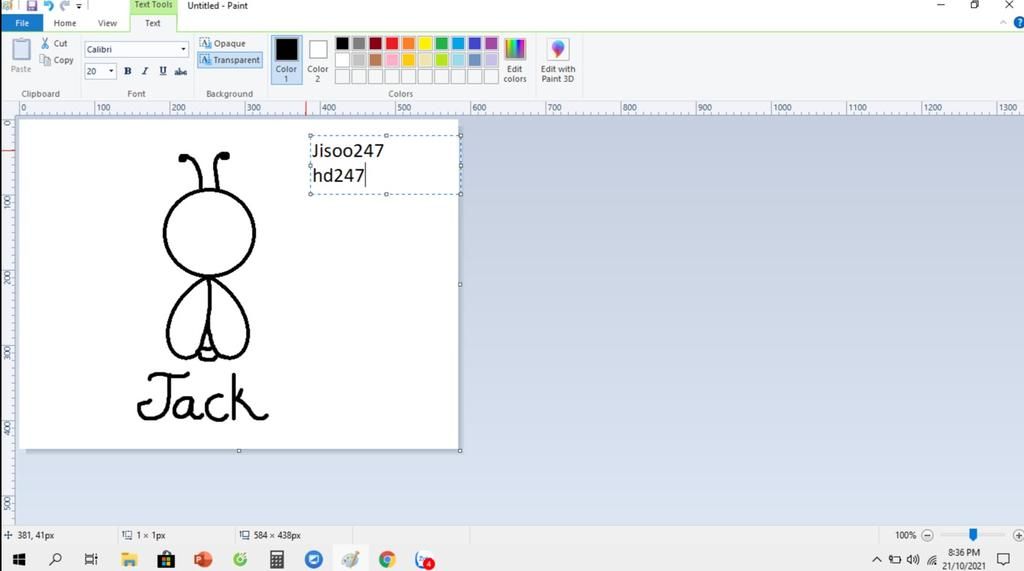Click the zoom slider handle
Image resolution: width=1024 pixels, height=571 pixels.
point(973,535)
